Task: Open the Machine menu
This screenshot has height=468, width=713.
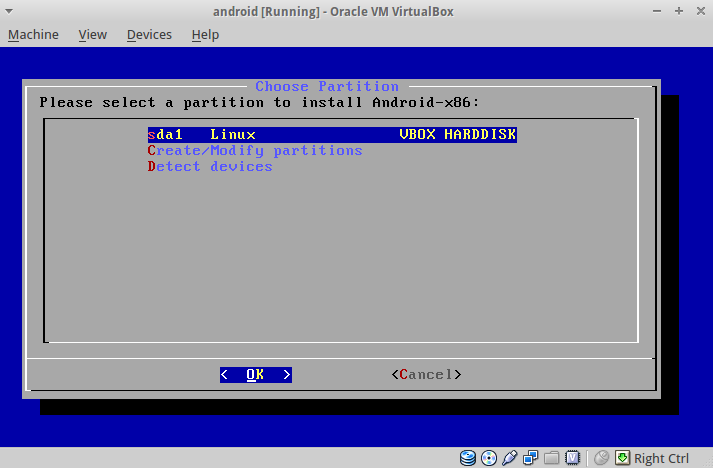Action: [33, 35]
